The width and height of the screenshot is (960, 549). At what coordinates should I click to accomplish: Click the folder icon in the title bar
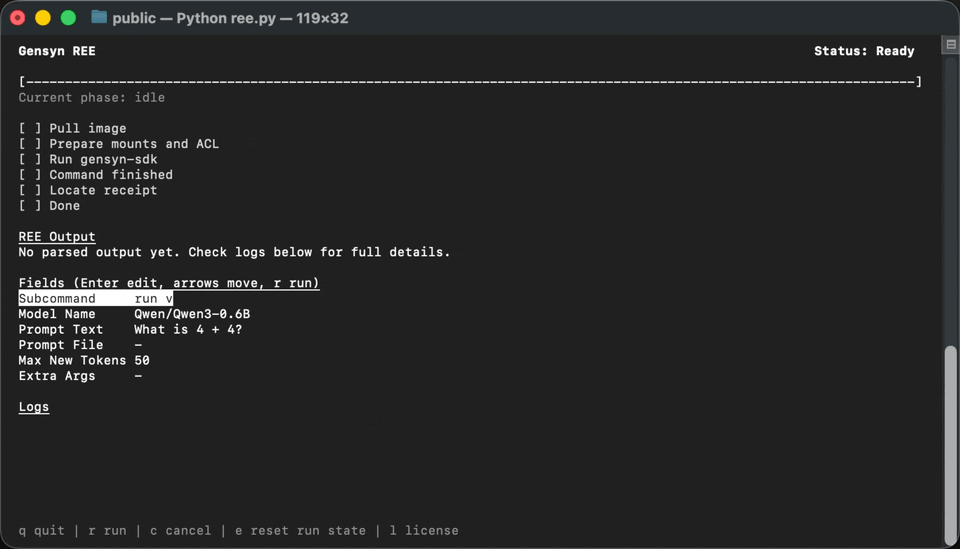[x=98, y=17]
